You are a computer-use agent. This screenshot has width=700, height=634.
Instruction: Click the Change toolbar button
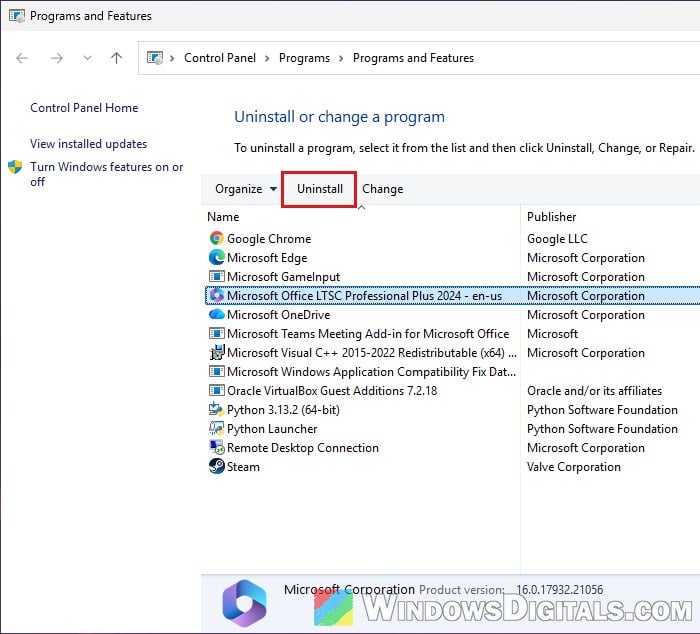383,189
